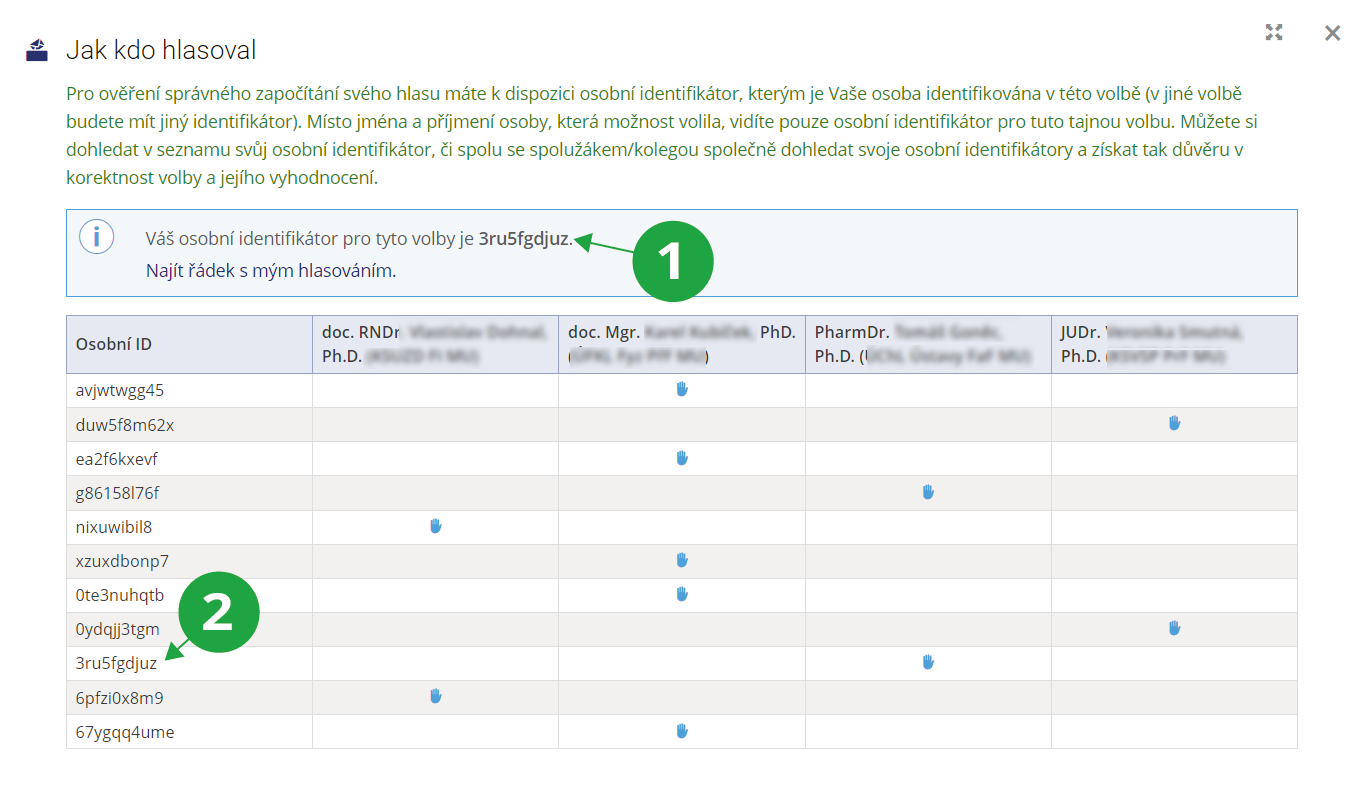Click the hand vote icon in row avjwtwgg45
1360x805 pixels.
(682, 389)
